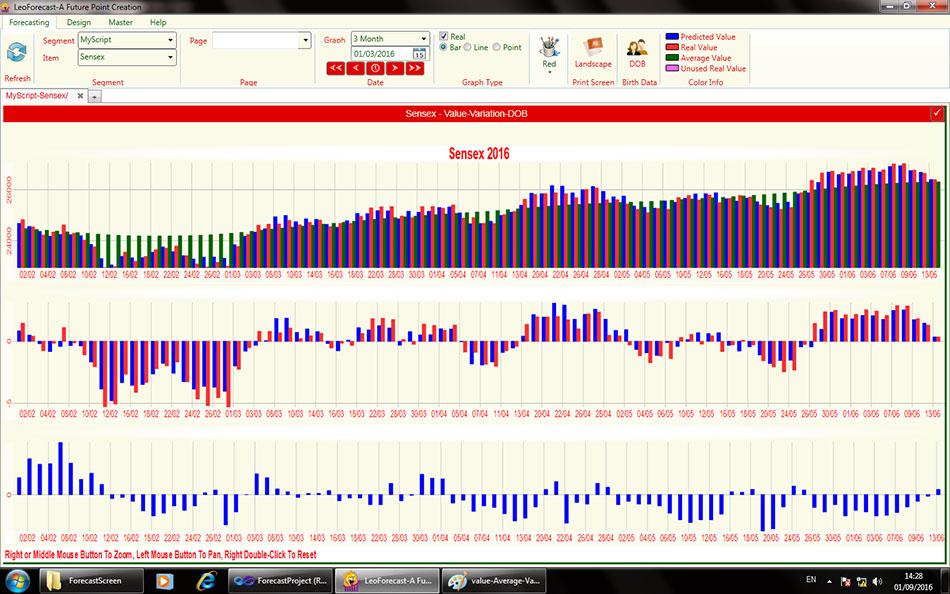Close the MyScript-Sensex/ document tab
The width and height of the screenshot is (950, 594).
tap(80, 96)
